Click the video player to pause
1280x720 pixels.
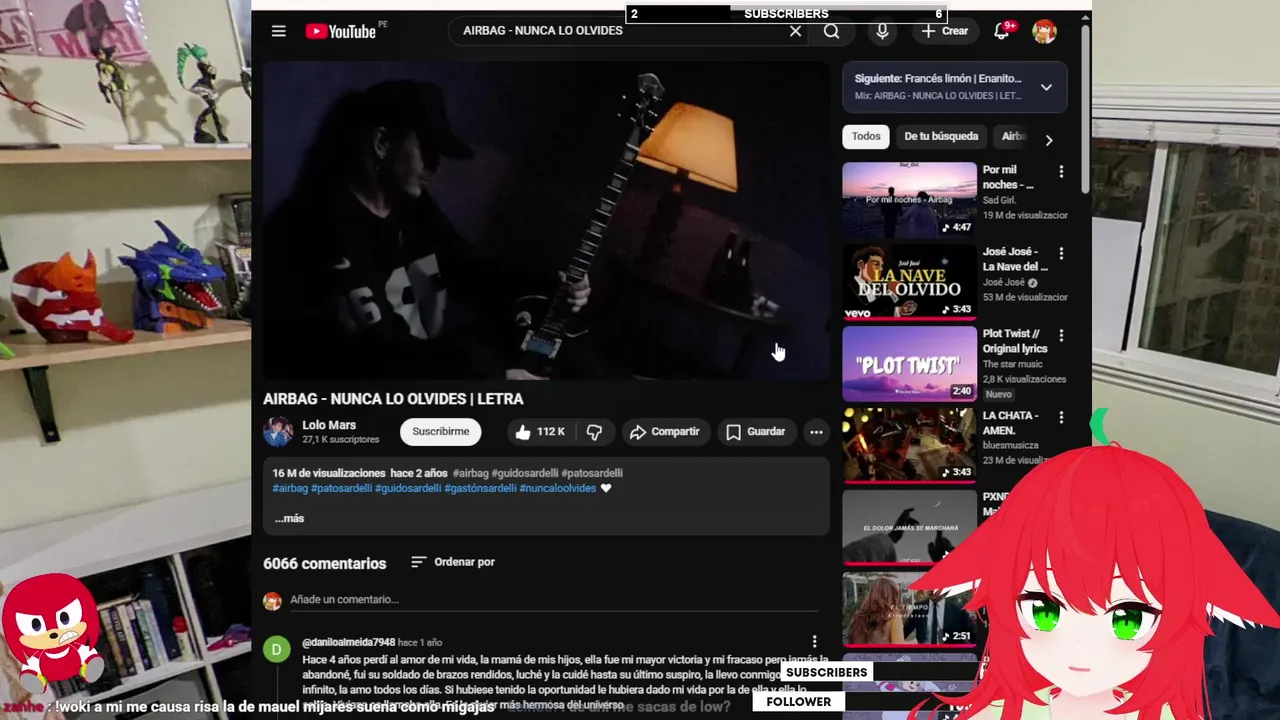coord(546,220)
